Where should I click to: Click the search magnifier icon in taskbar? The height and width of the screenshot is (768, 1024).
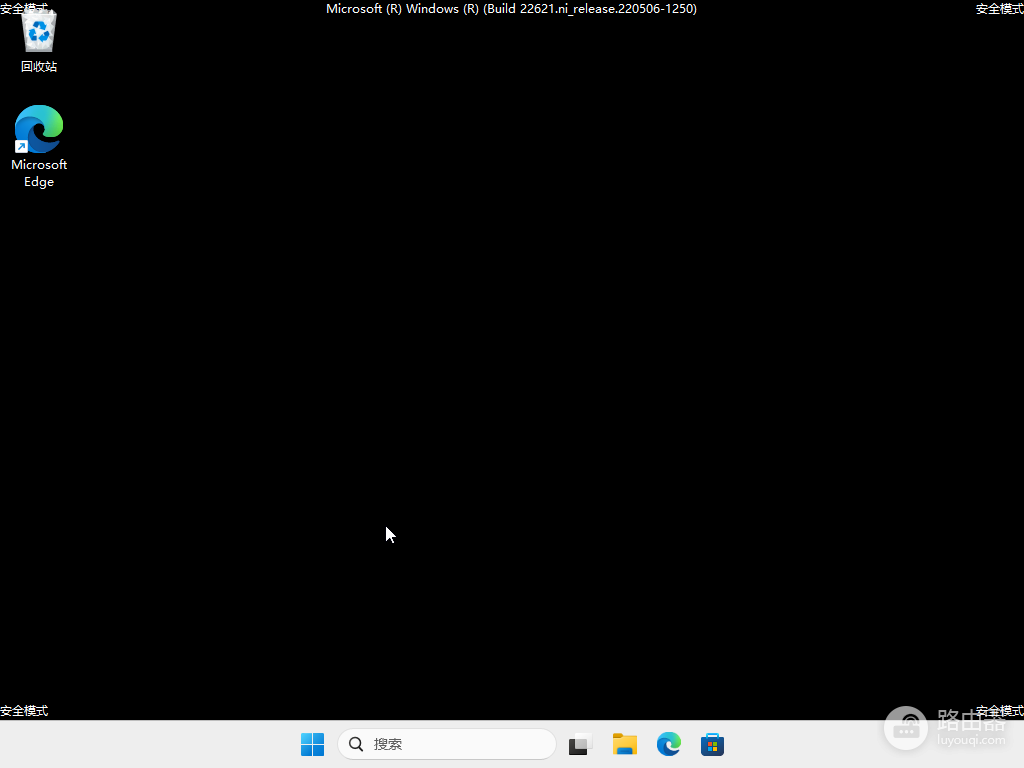click(x=356, y=744)
